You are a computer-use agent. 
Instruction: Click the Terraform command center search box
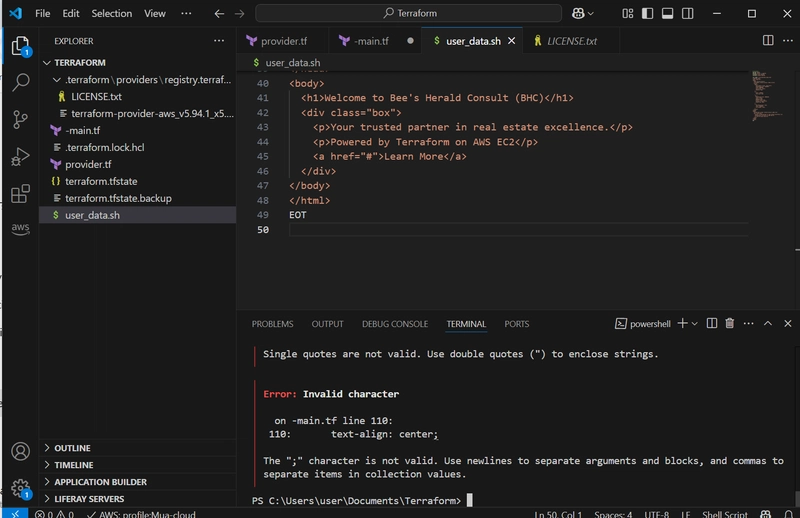[409, 13]
